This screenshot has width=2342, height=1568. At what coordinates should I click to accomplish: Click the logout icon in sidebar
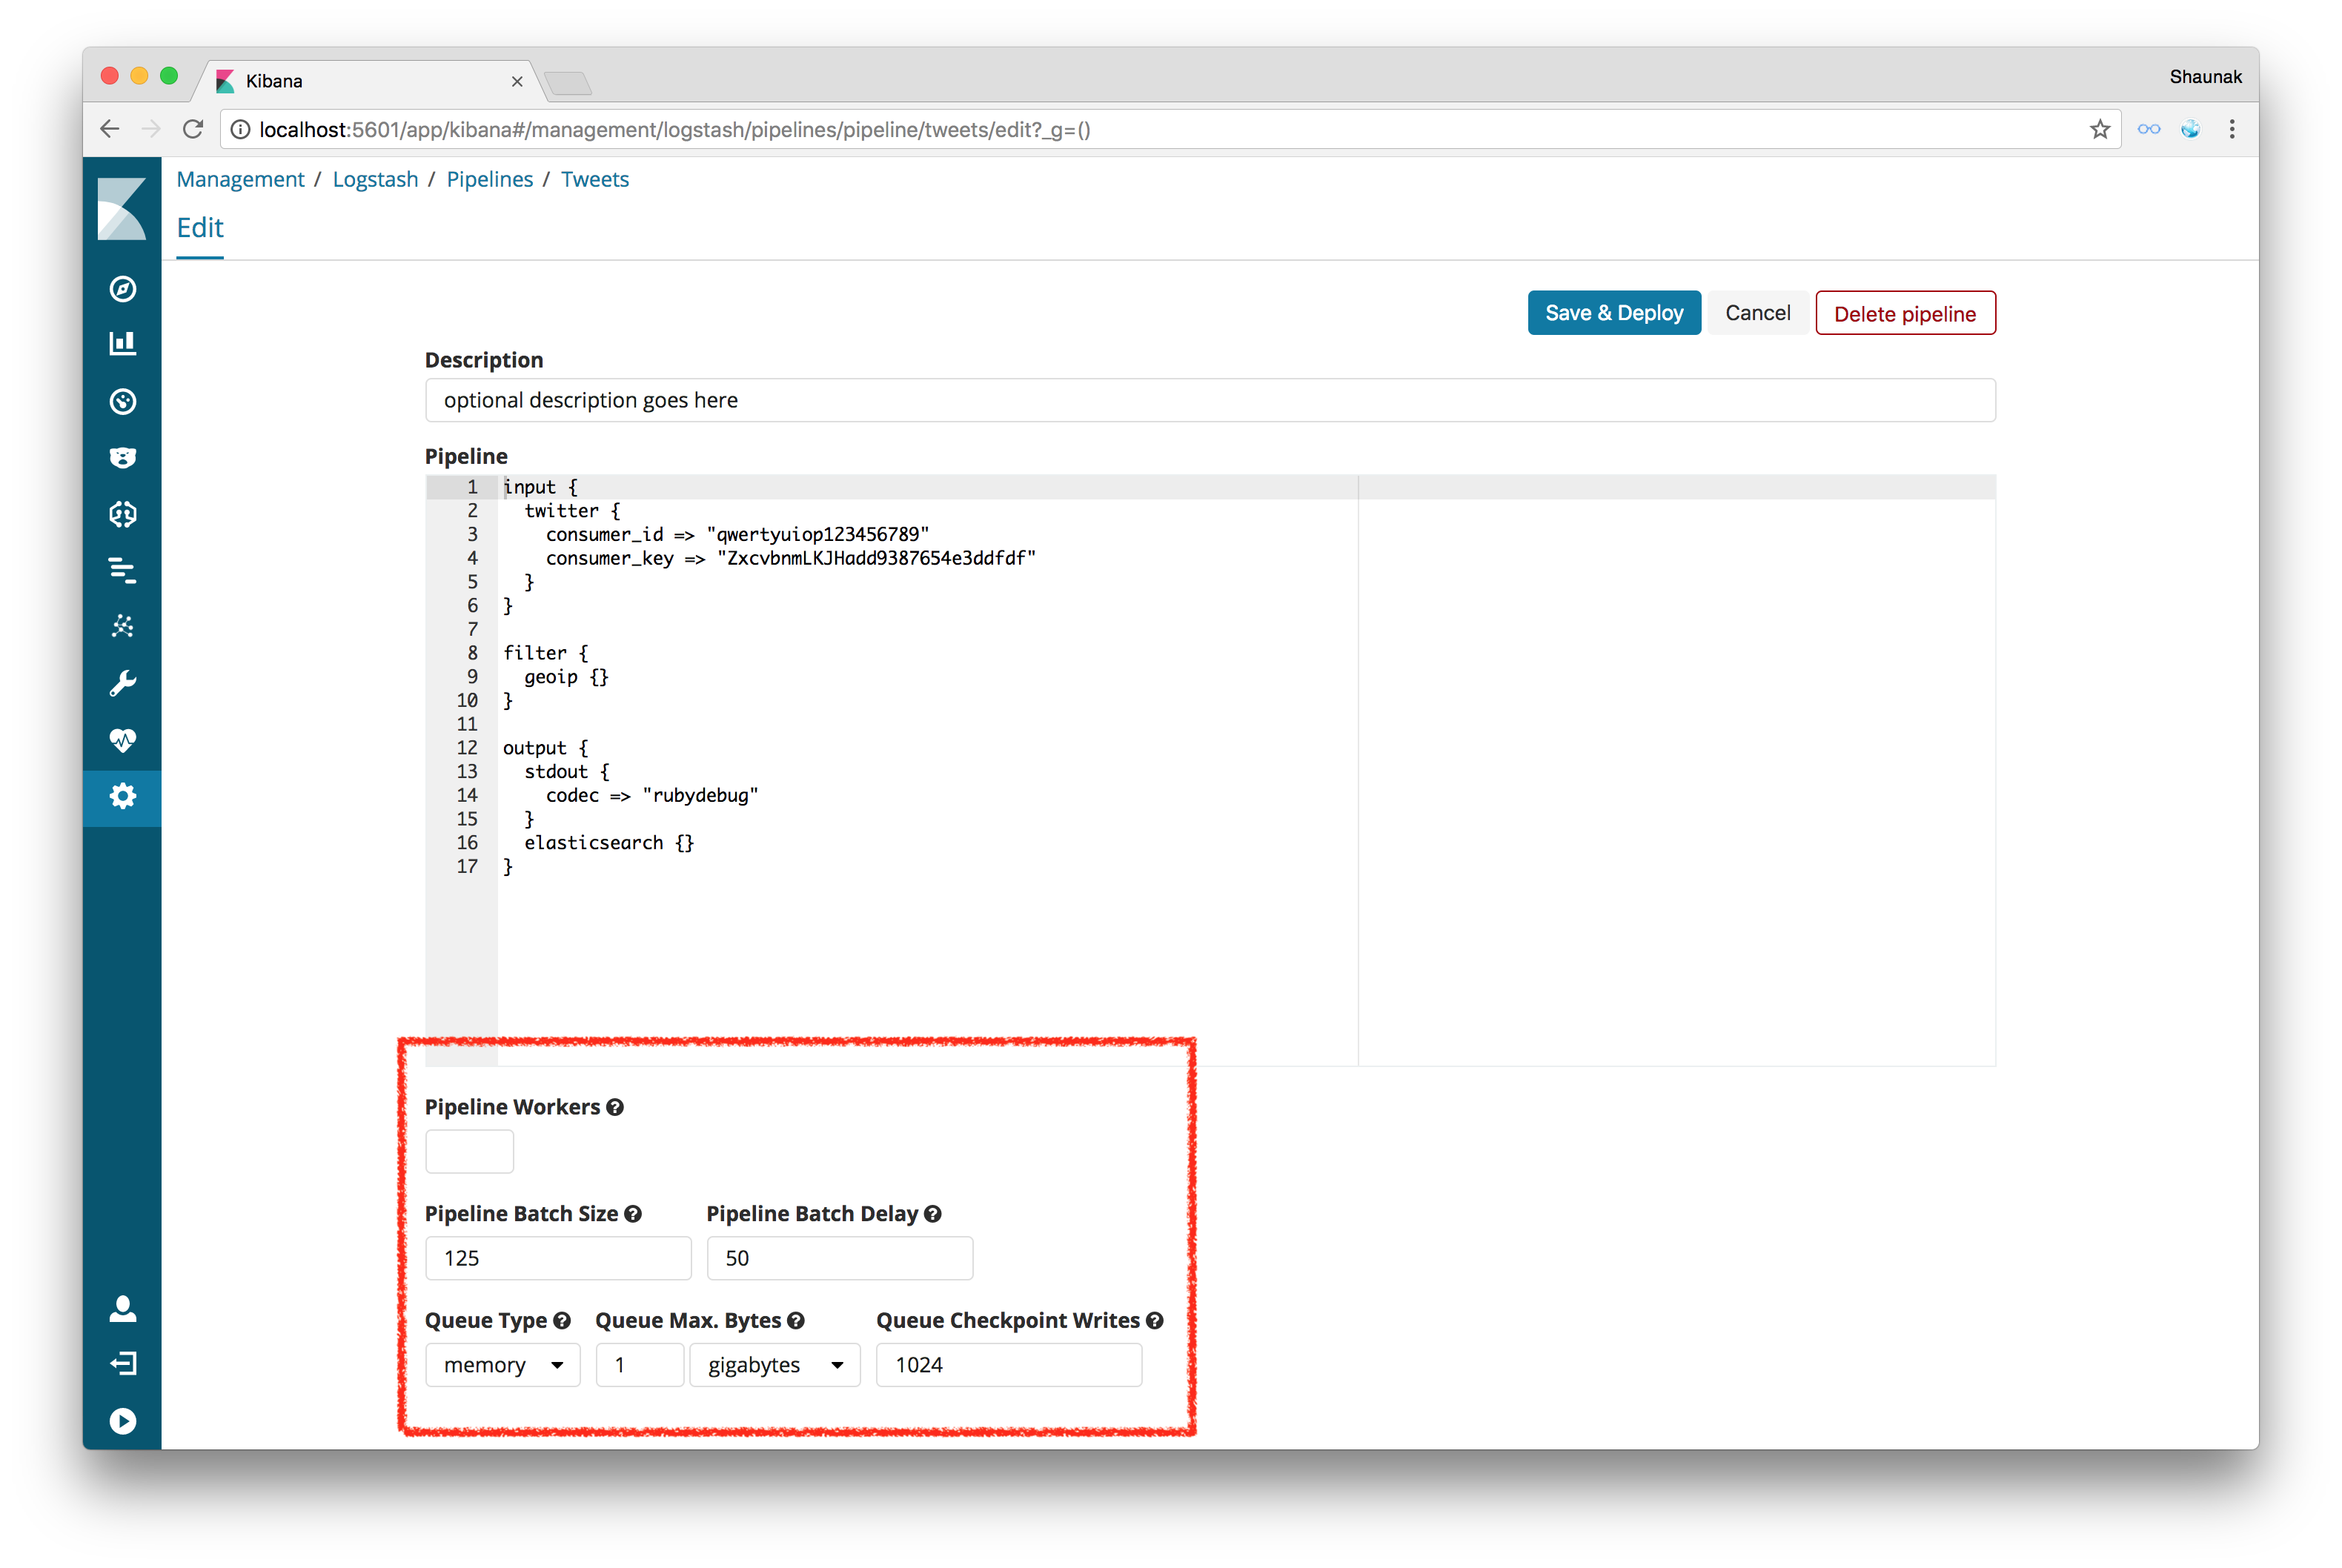pyautogui.click(x=122, y=1364)
